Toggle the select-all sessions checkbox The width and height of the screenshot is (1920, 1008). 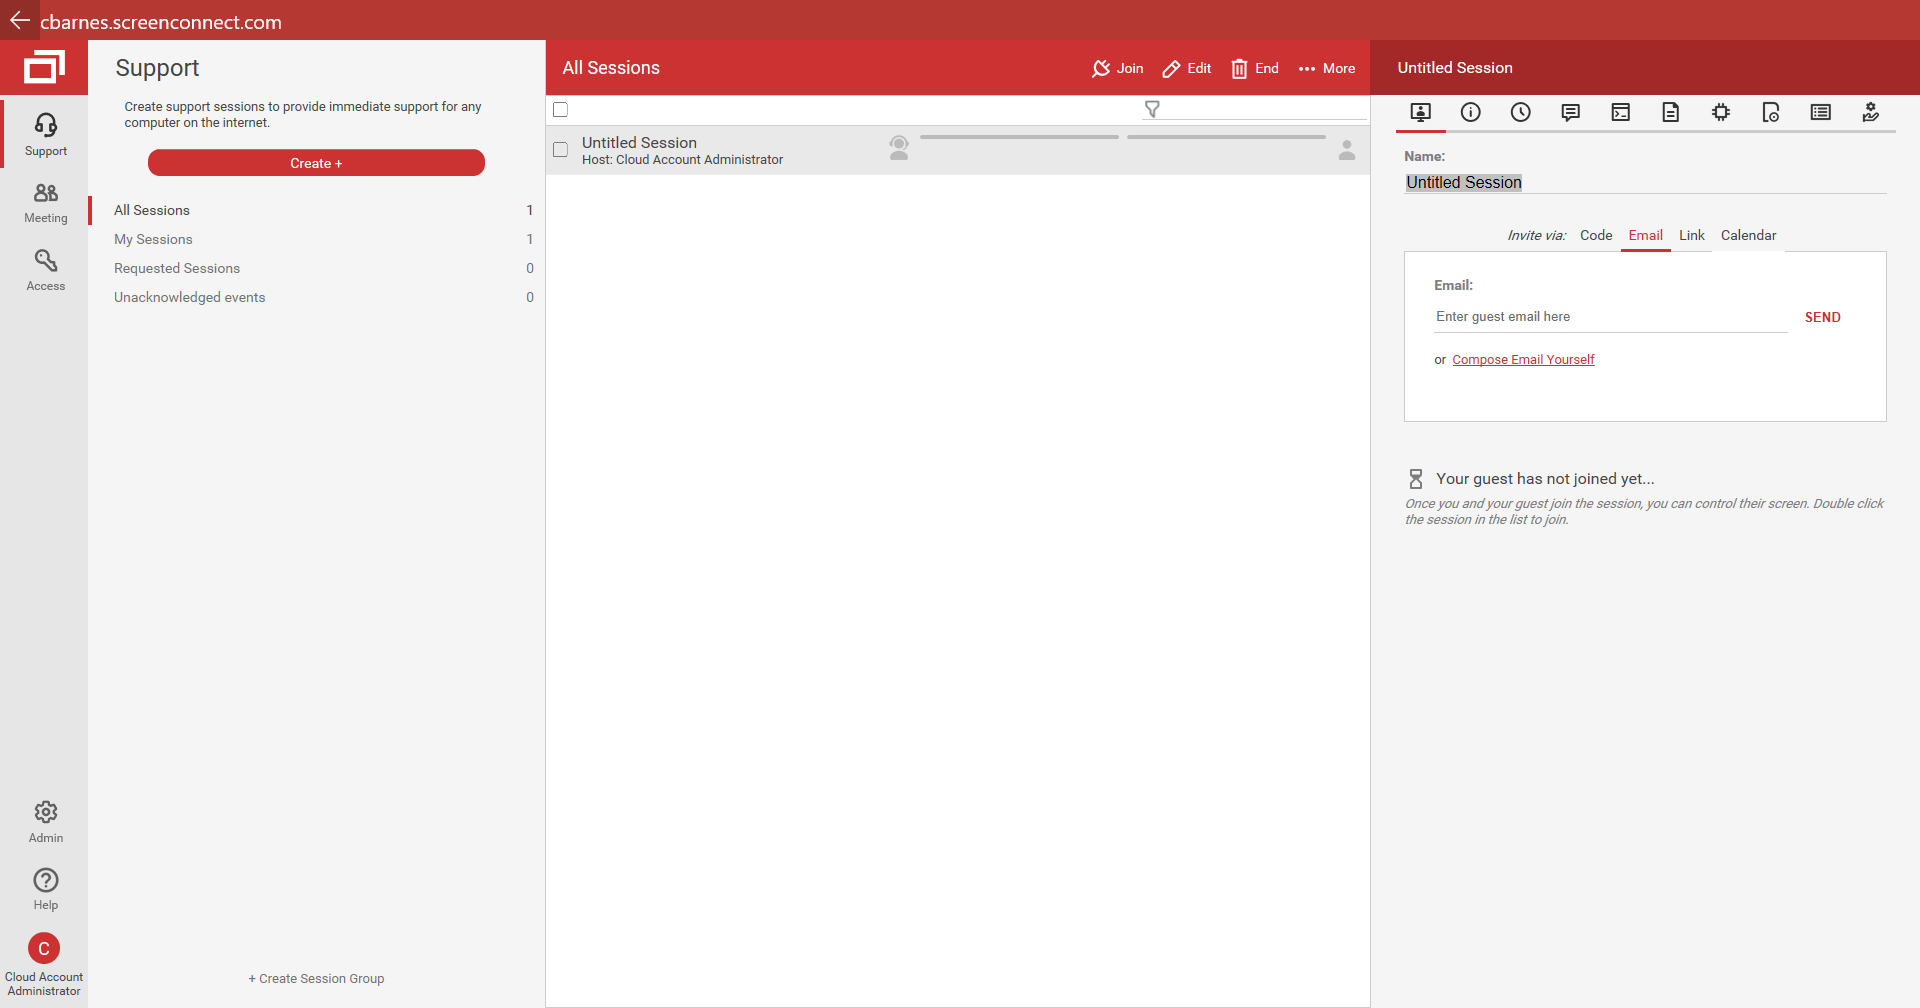pos(560,109)
